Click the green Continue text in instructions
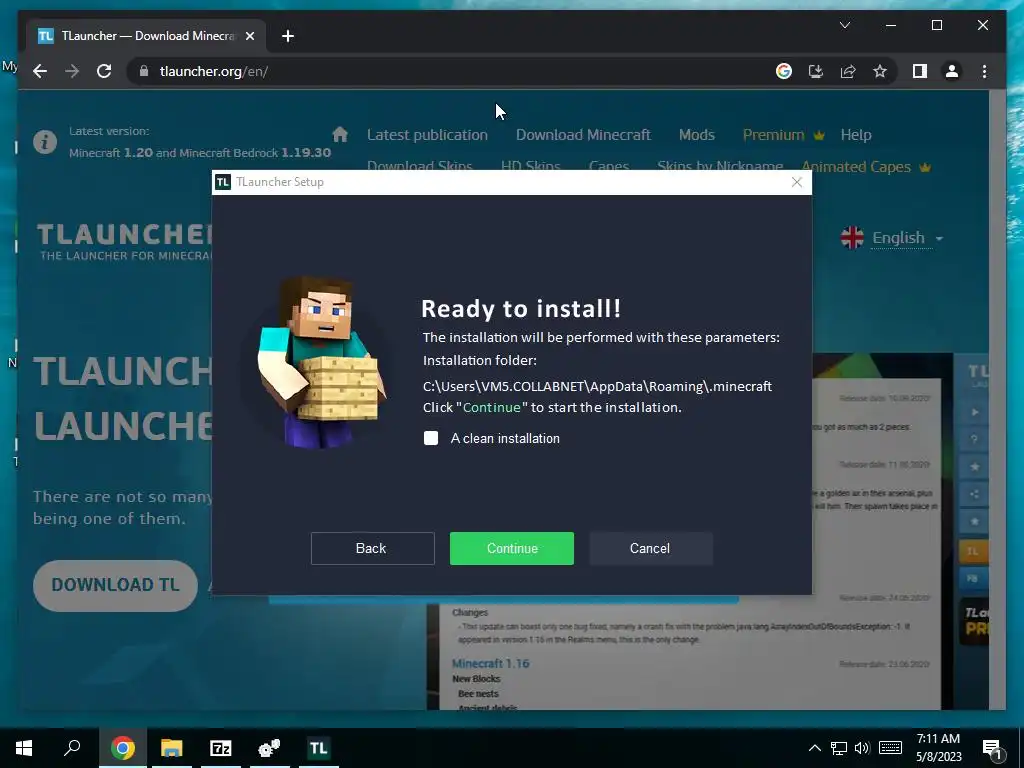This screenshot has height=768, width=1024. pos(492,408)
